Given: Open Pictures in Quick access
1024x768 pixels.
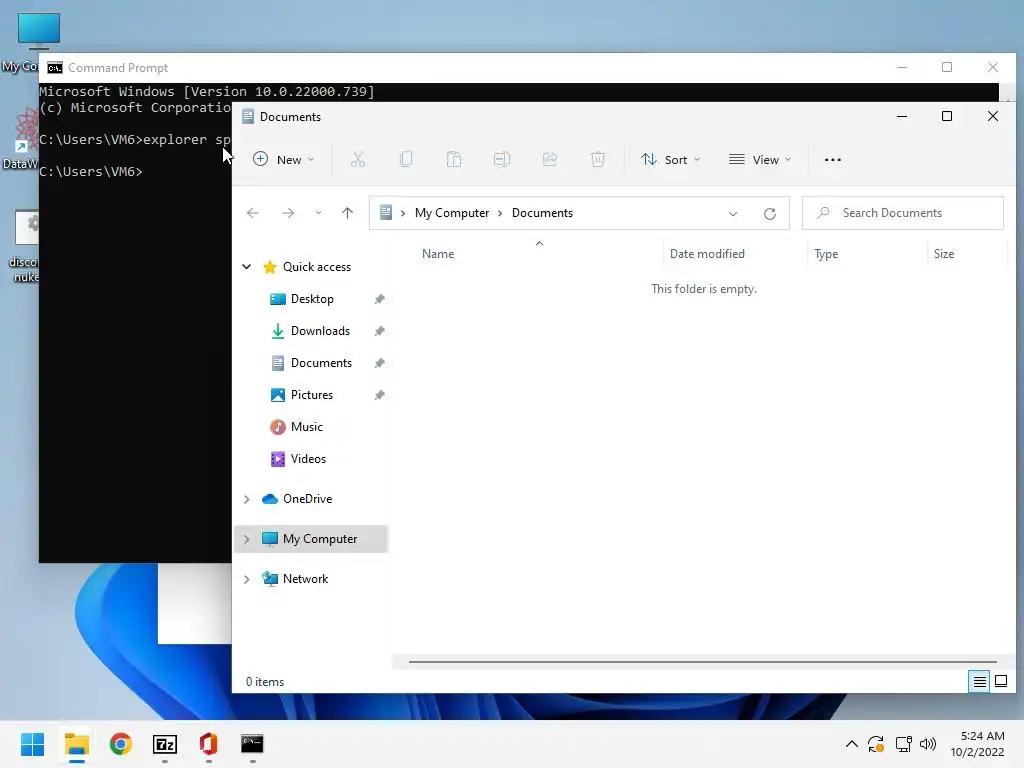Looking at the screenshot, I should 312,394.
